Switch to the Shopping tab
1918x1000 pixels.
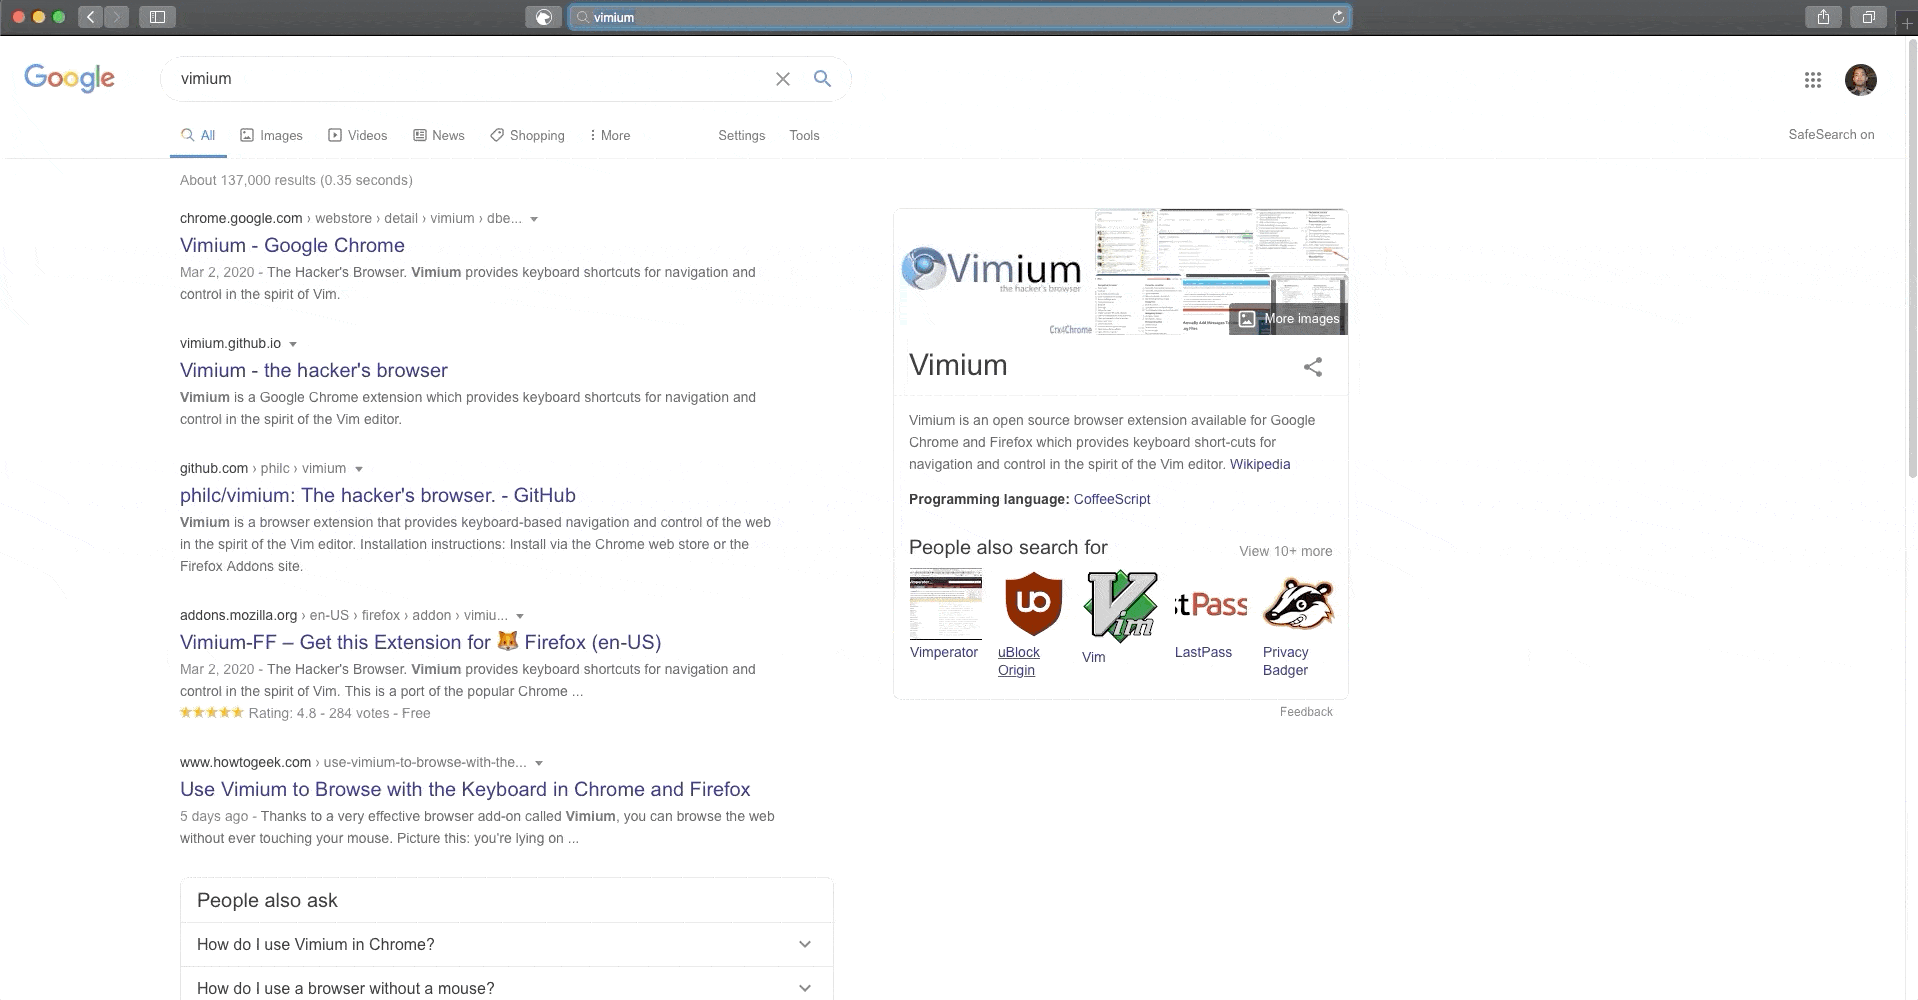coord(527,135)
